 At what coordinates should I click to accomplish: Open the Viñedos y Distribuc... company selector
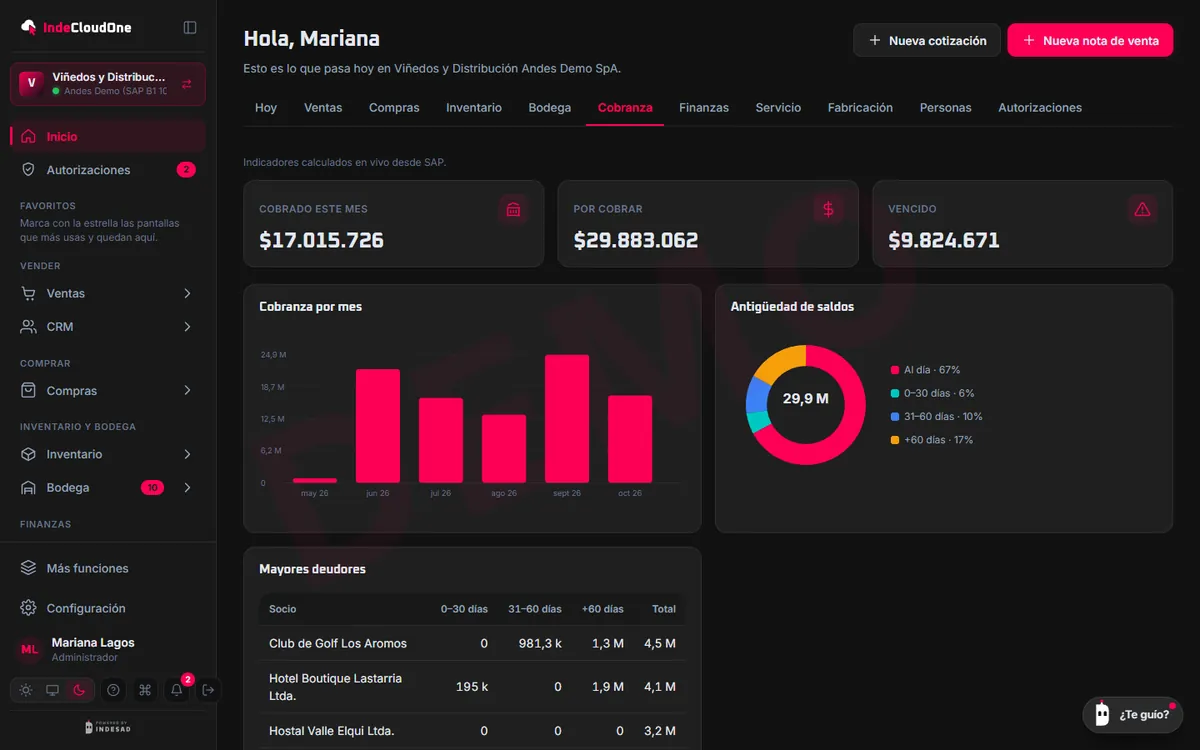tap(108, 84)
